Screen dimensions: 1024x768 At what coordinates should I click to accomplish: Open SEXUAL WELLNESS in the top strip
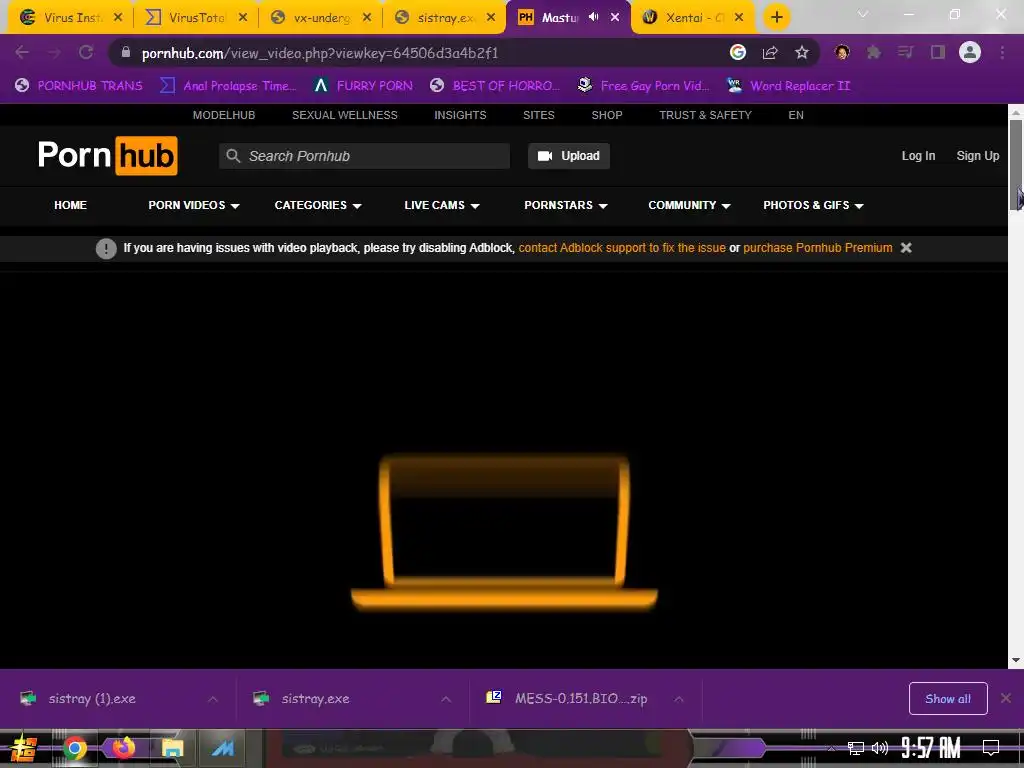click(x=345, y=115)
